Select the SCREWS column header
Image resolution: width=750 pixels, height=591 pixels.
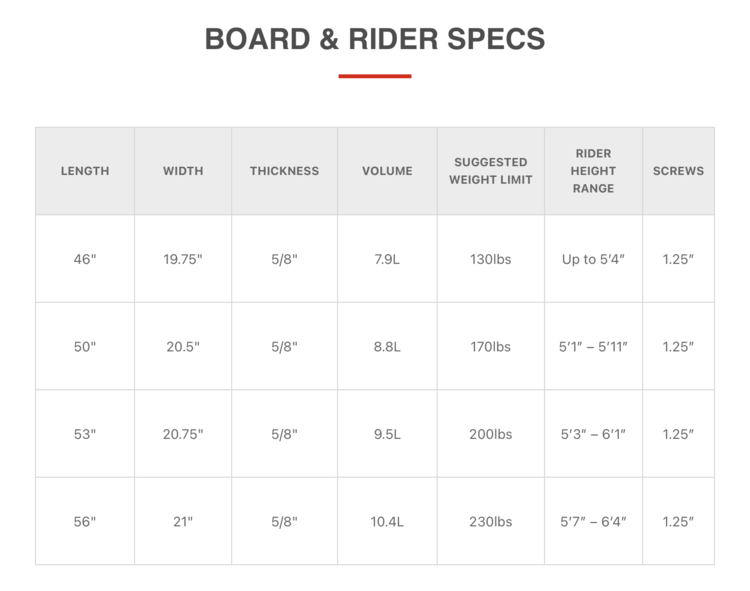[678, 171]
